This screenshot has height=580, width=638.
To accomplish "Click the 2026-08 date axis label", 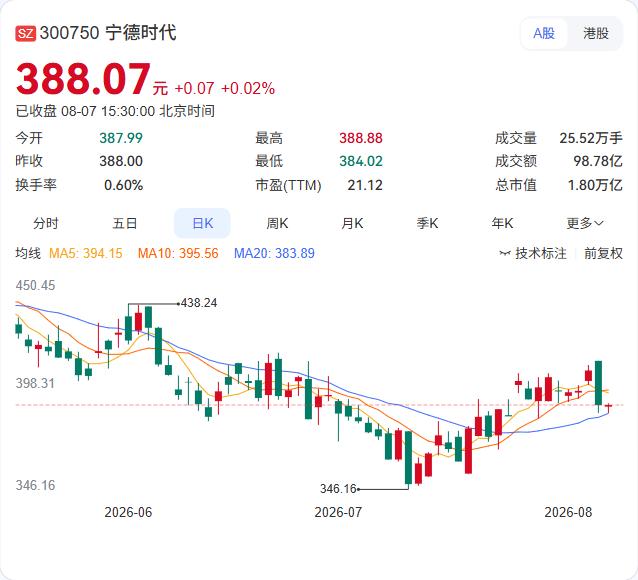I will click(x=568, y=512).
